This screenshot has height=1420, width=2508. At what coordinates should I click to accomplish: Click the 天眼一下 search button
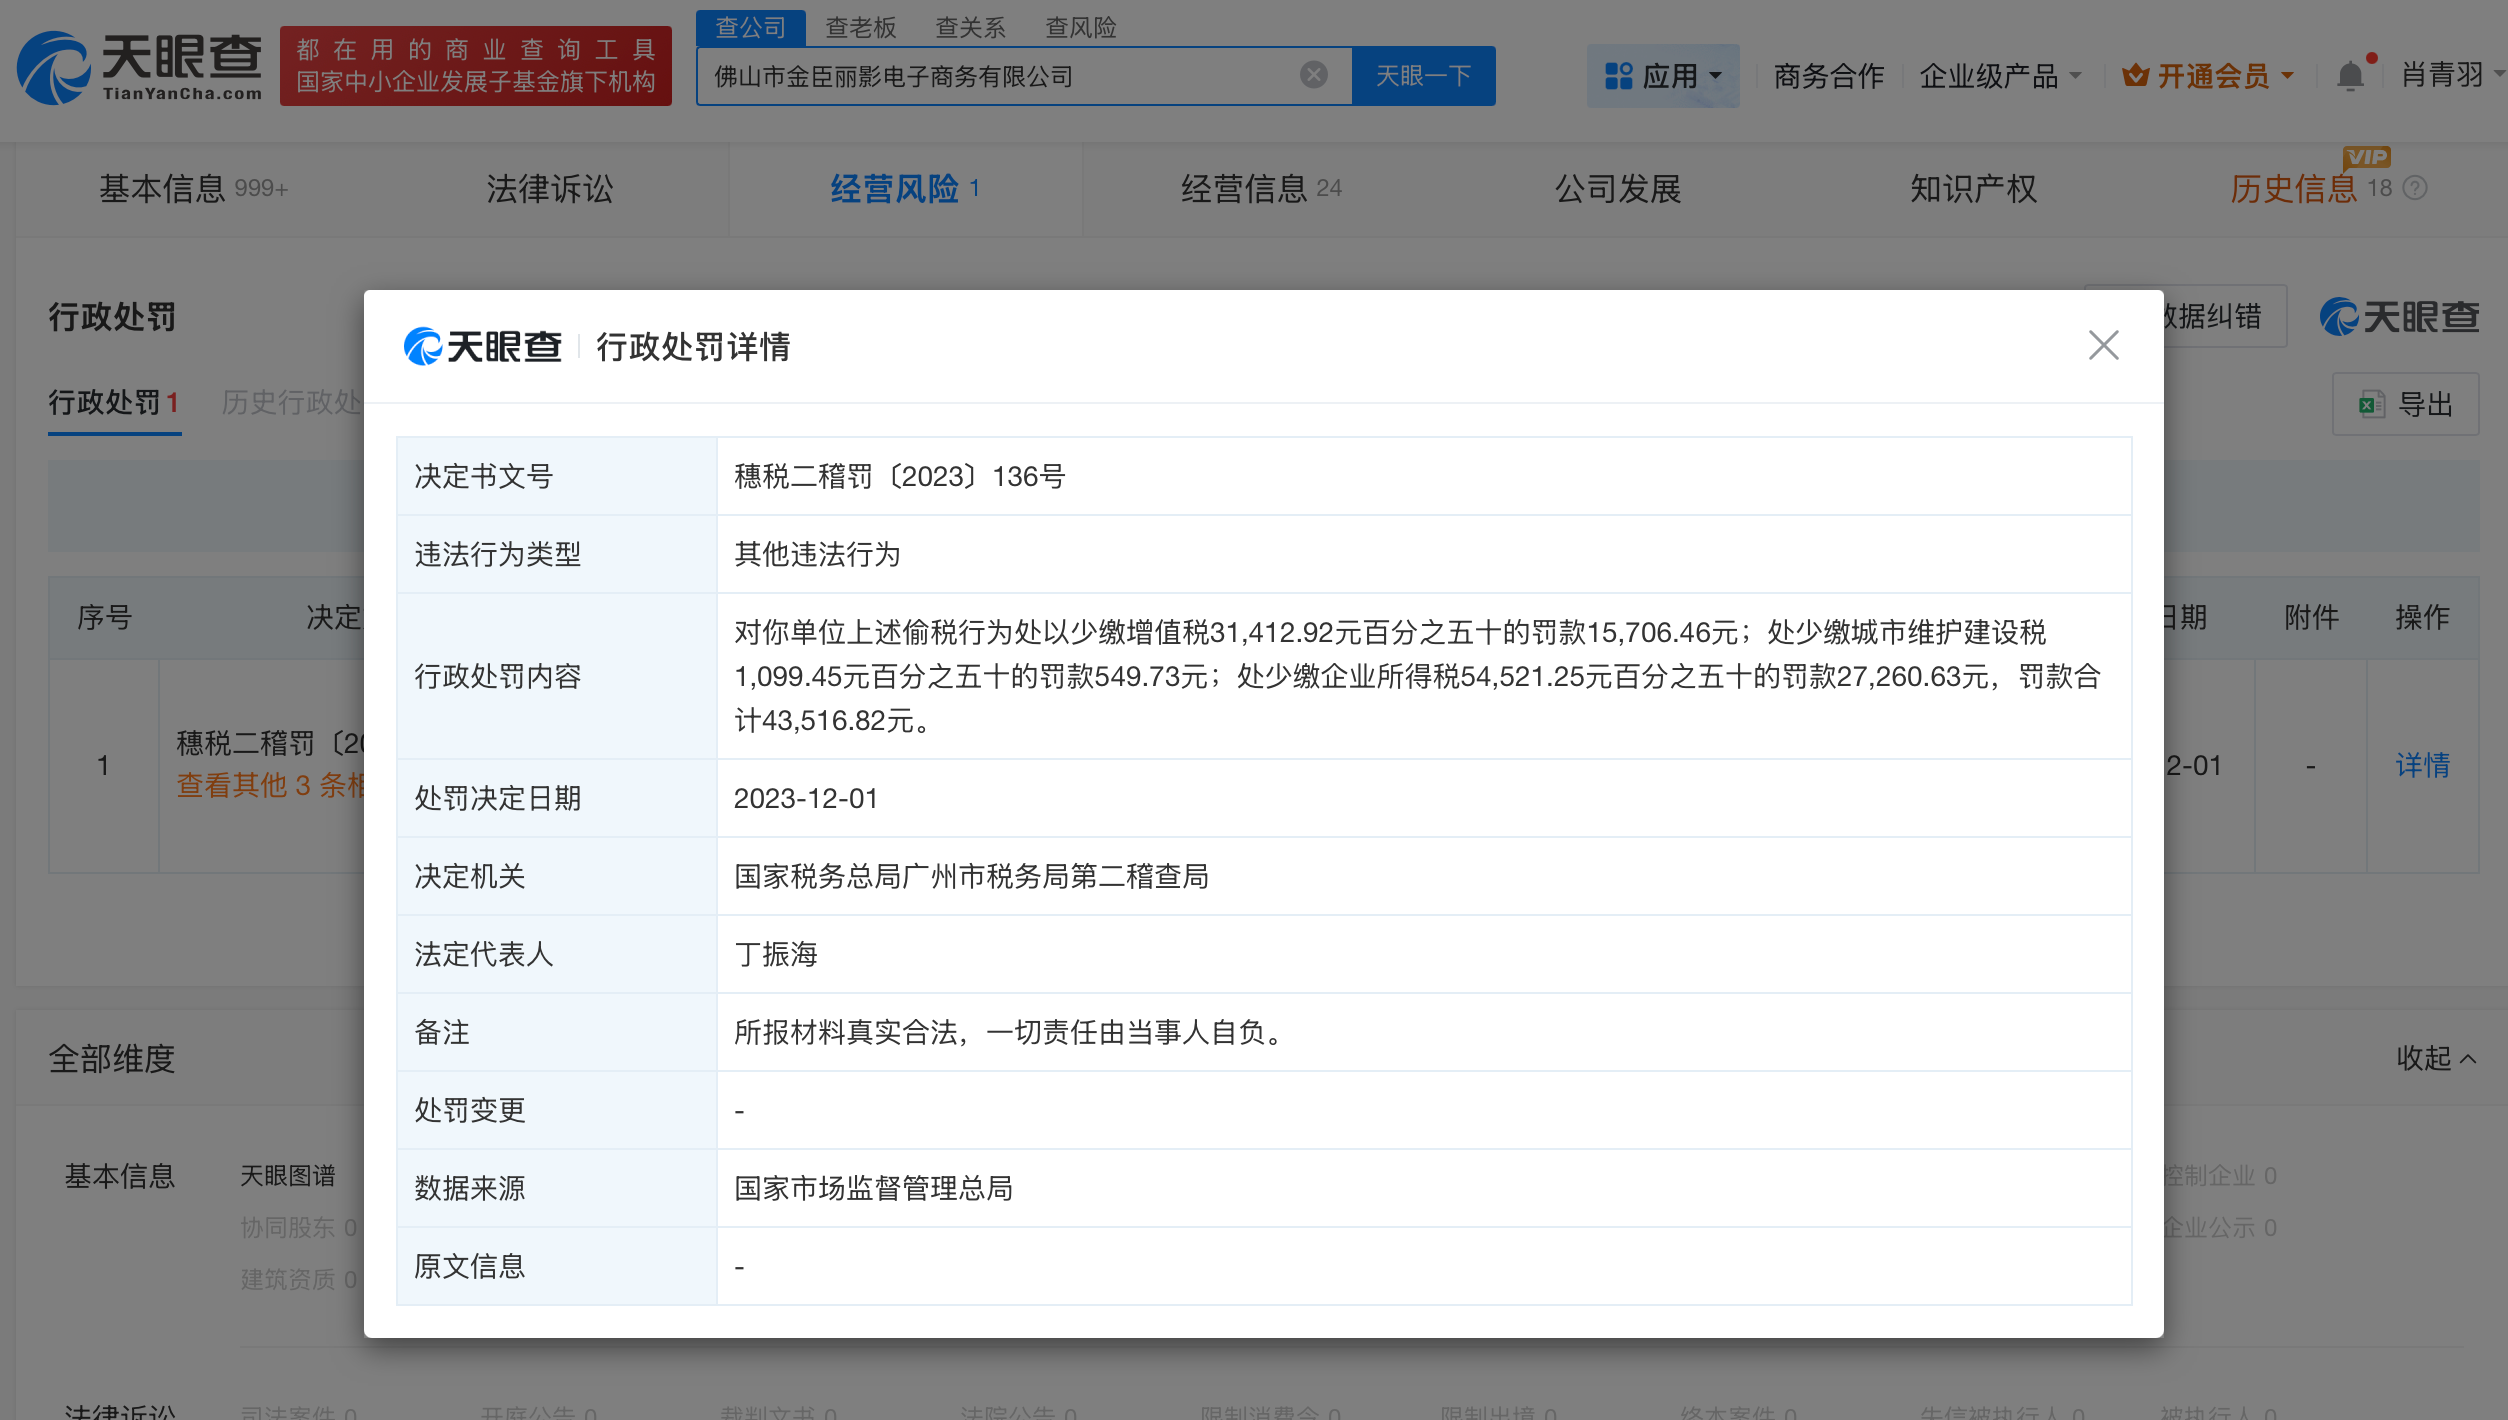tap(1424, 75)
